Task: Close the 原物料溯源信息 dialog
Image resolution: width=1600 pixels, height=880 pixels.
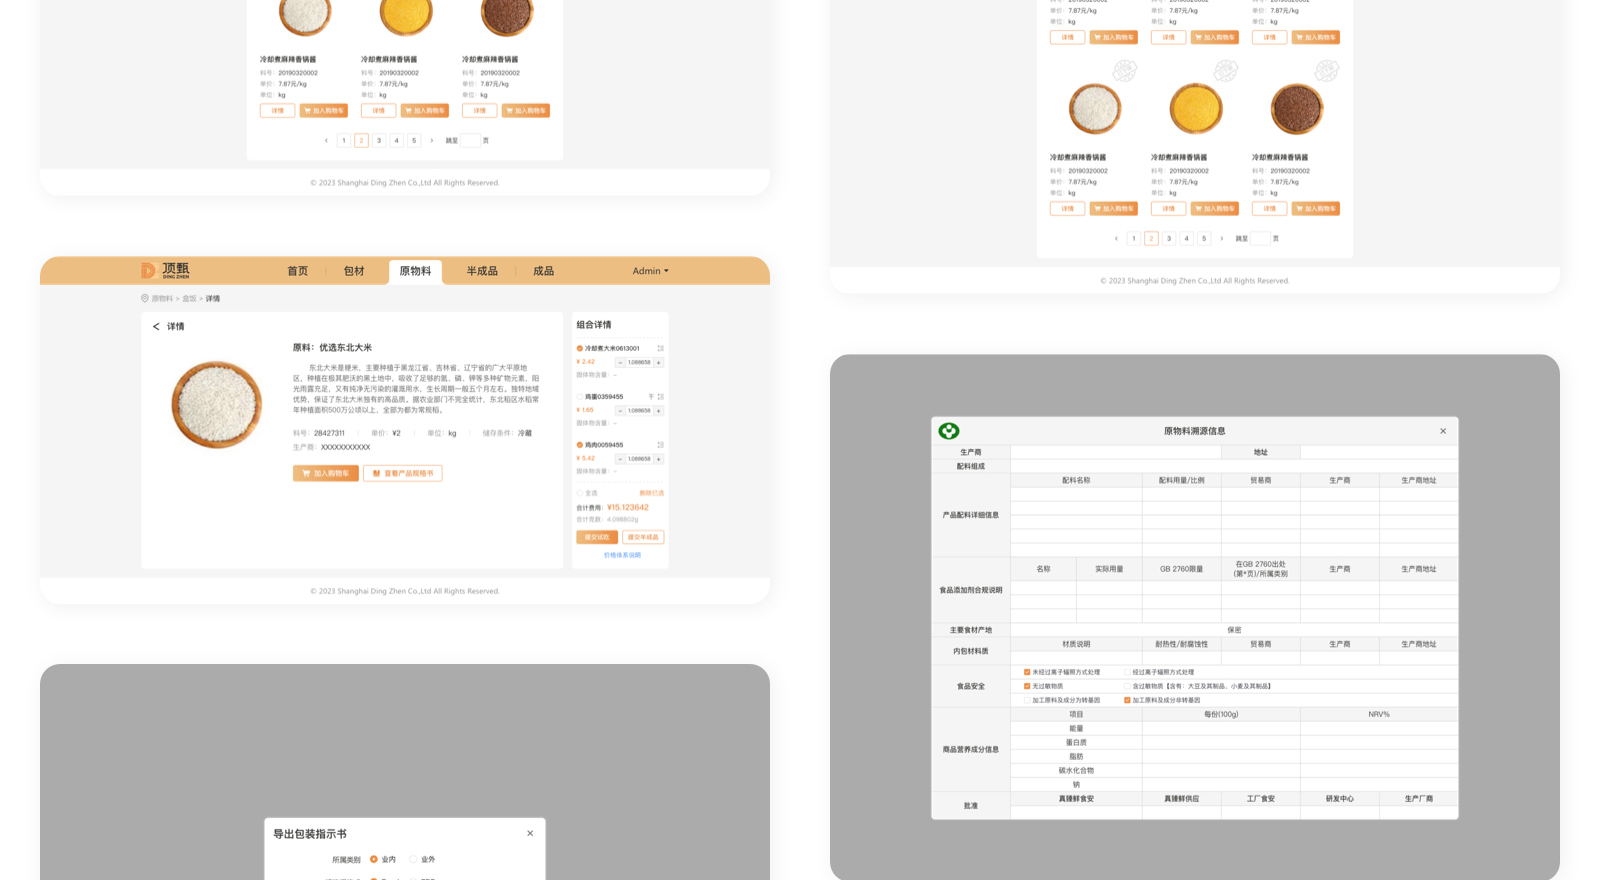Action: click(x=1443, y=431)
